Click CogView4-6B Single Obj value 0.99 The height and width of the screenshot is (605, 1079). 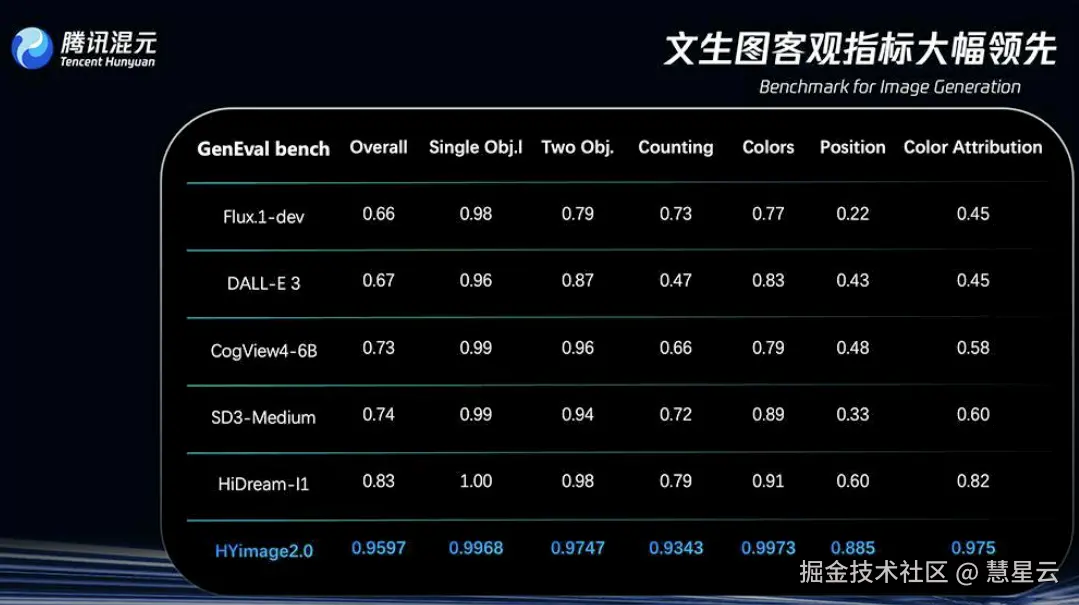click(x=476, y=348)
